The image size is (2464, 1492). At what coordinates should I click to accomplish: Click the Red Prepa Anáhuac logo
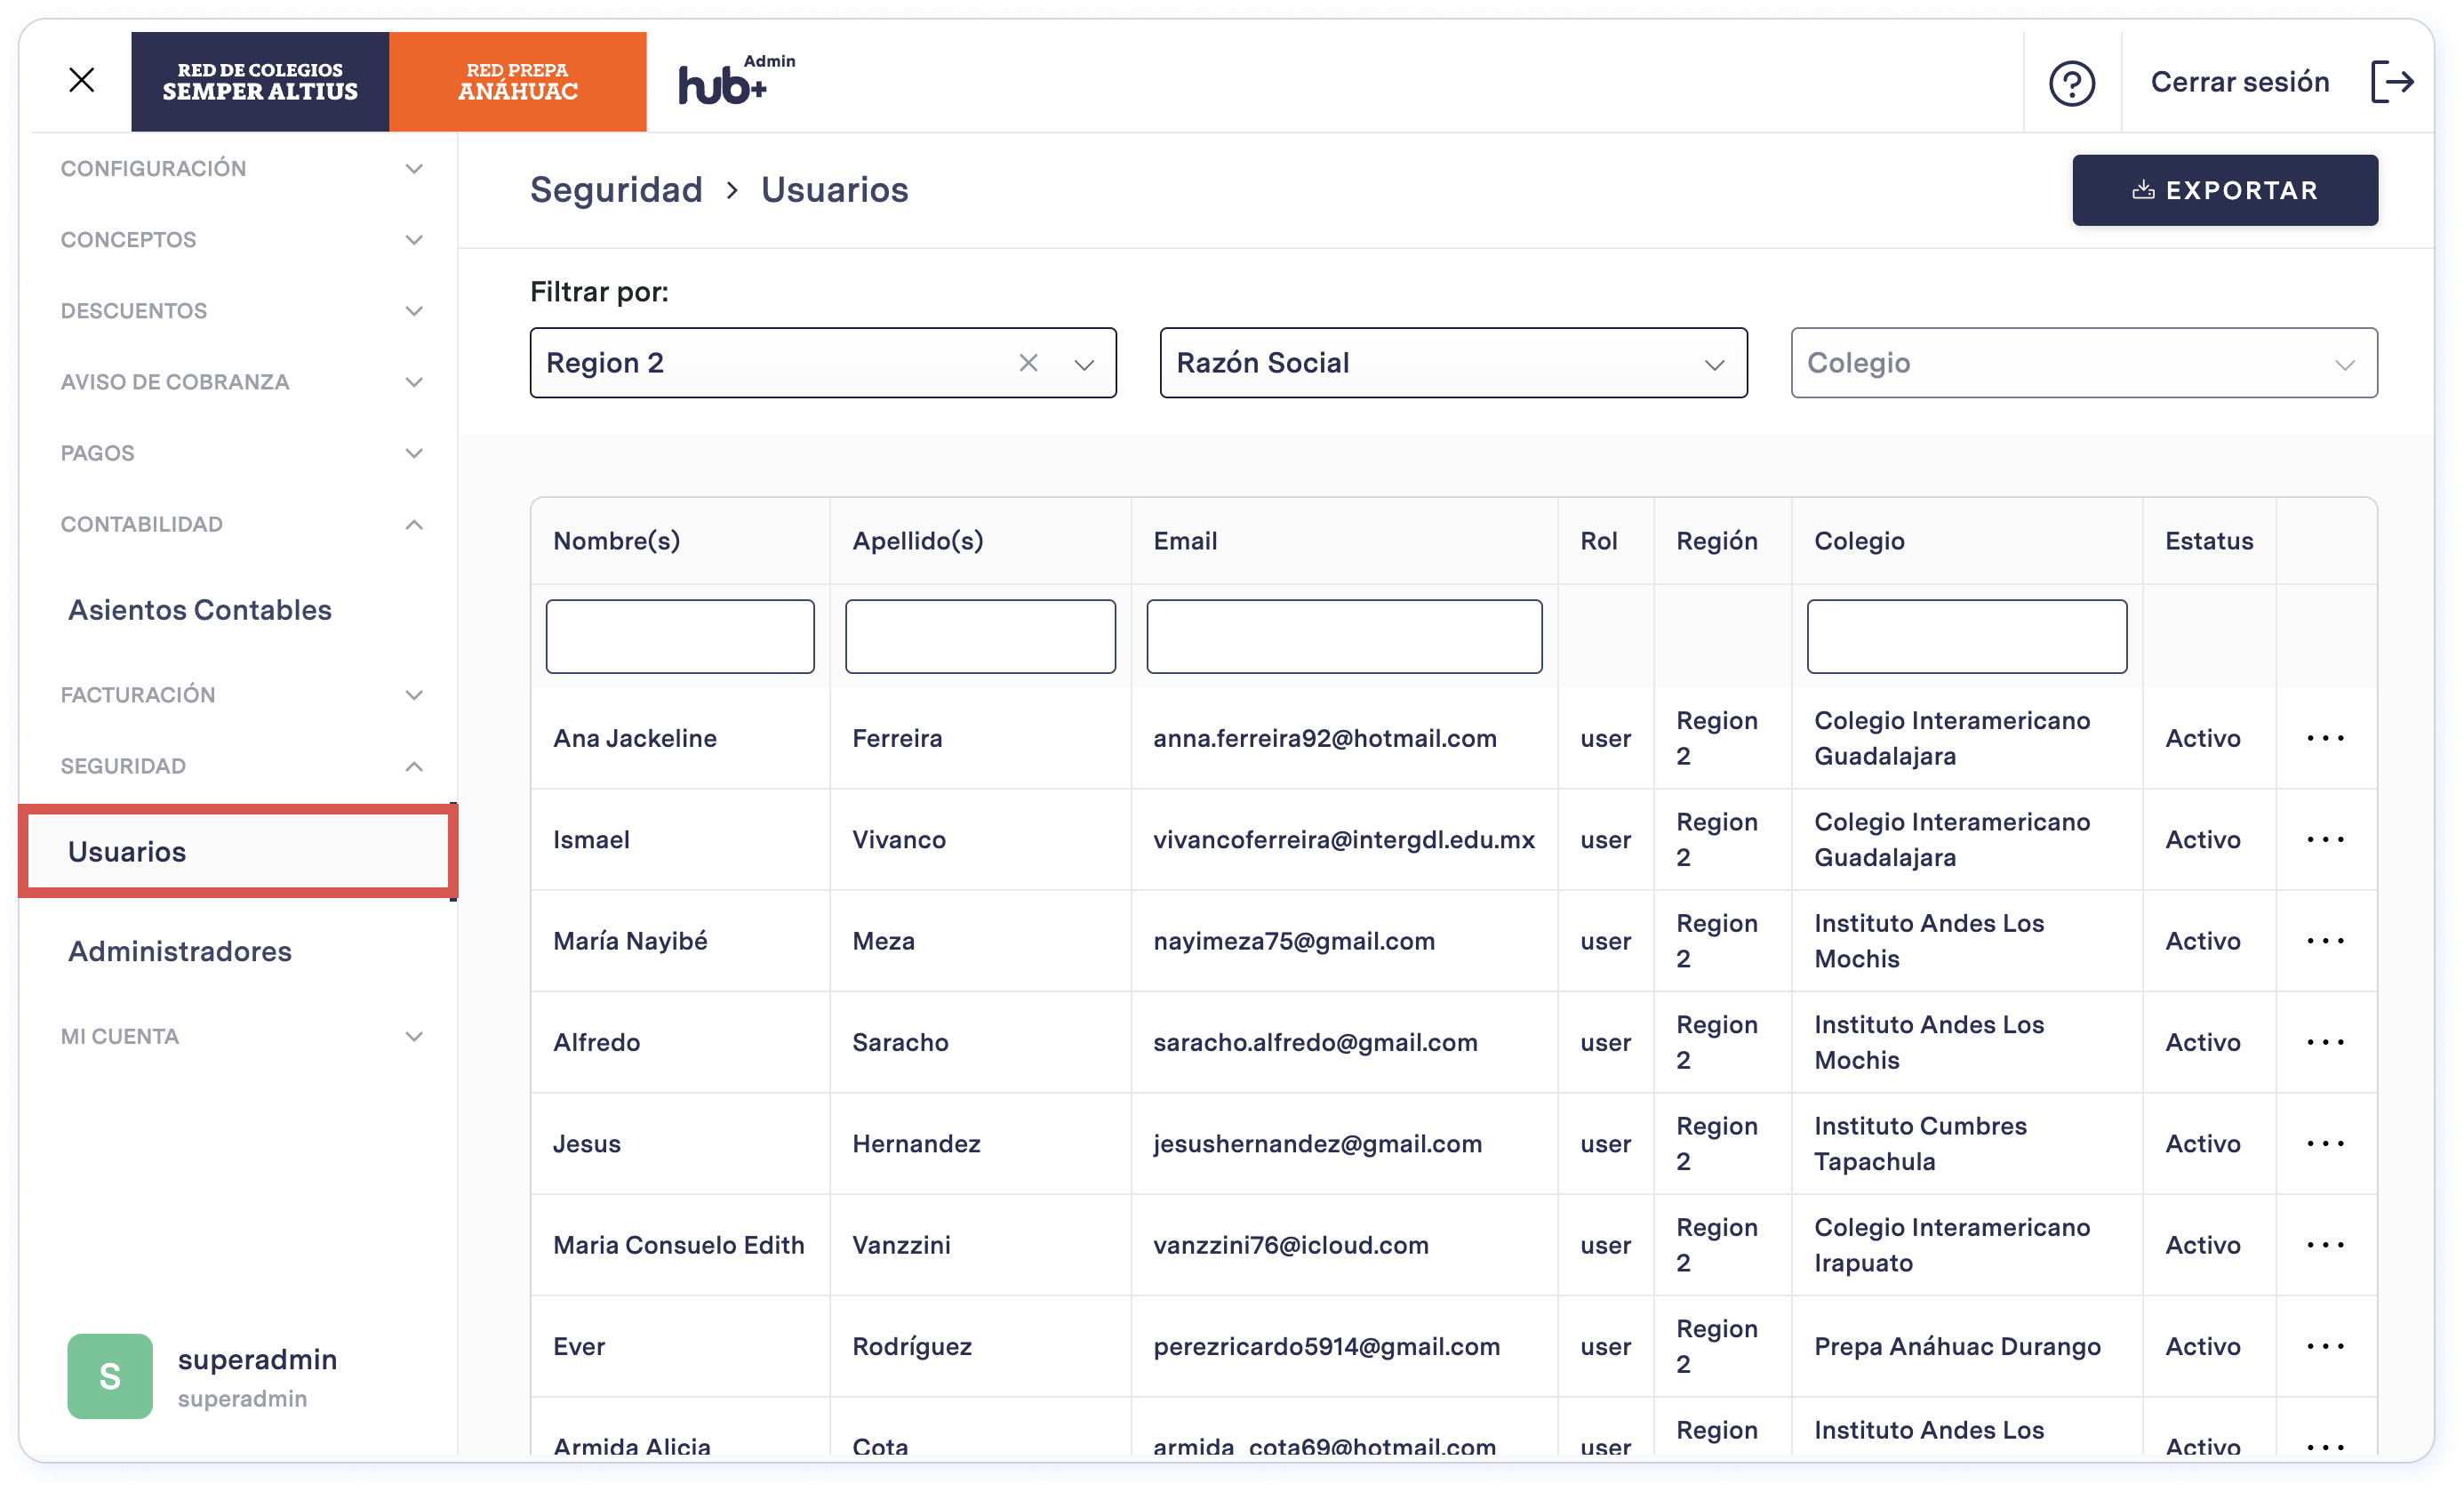point(517,81)
